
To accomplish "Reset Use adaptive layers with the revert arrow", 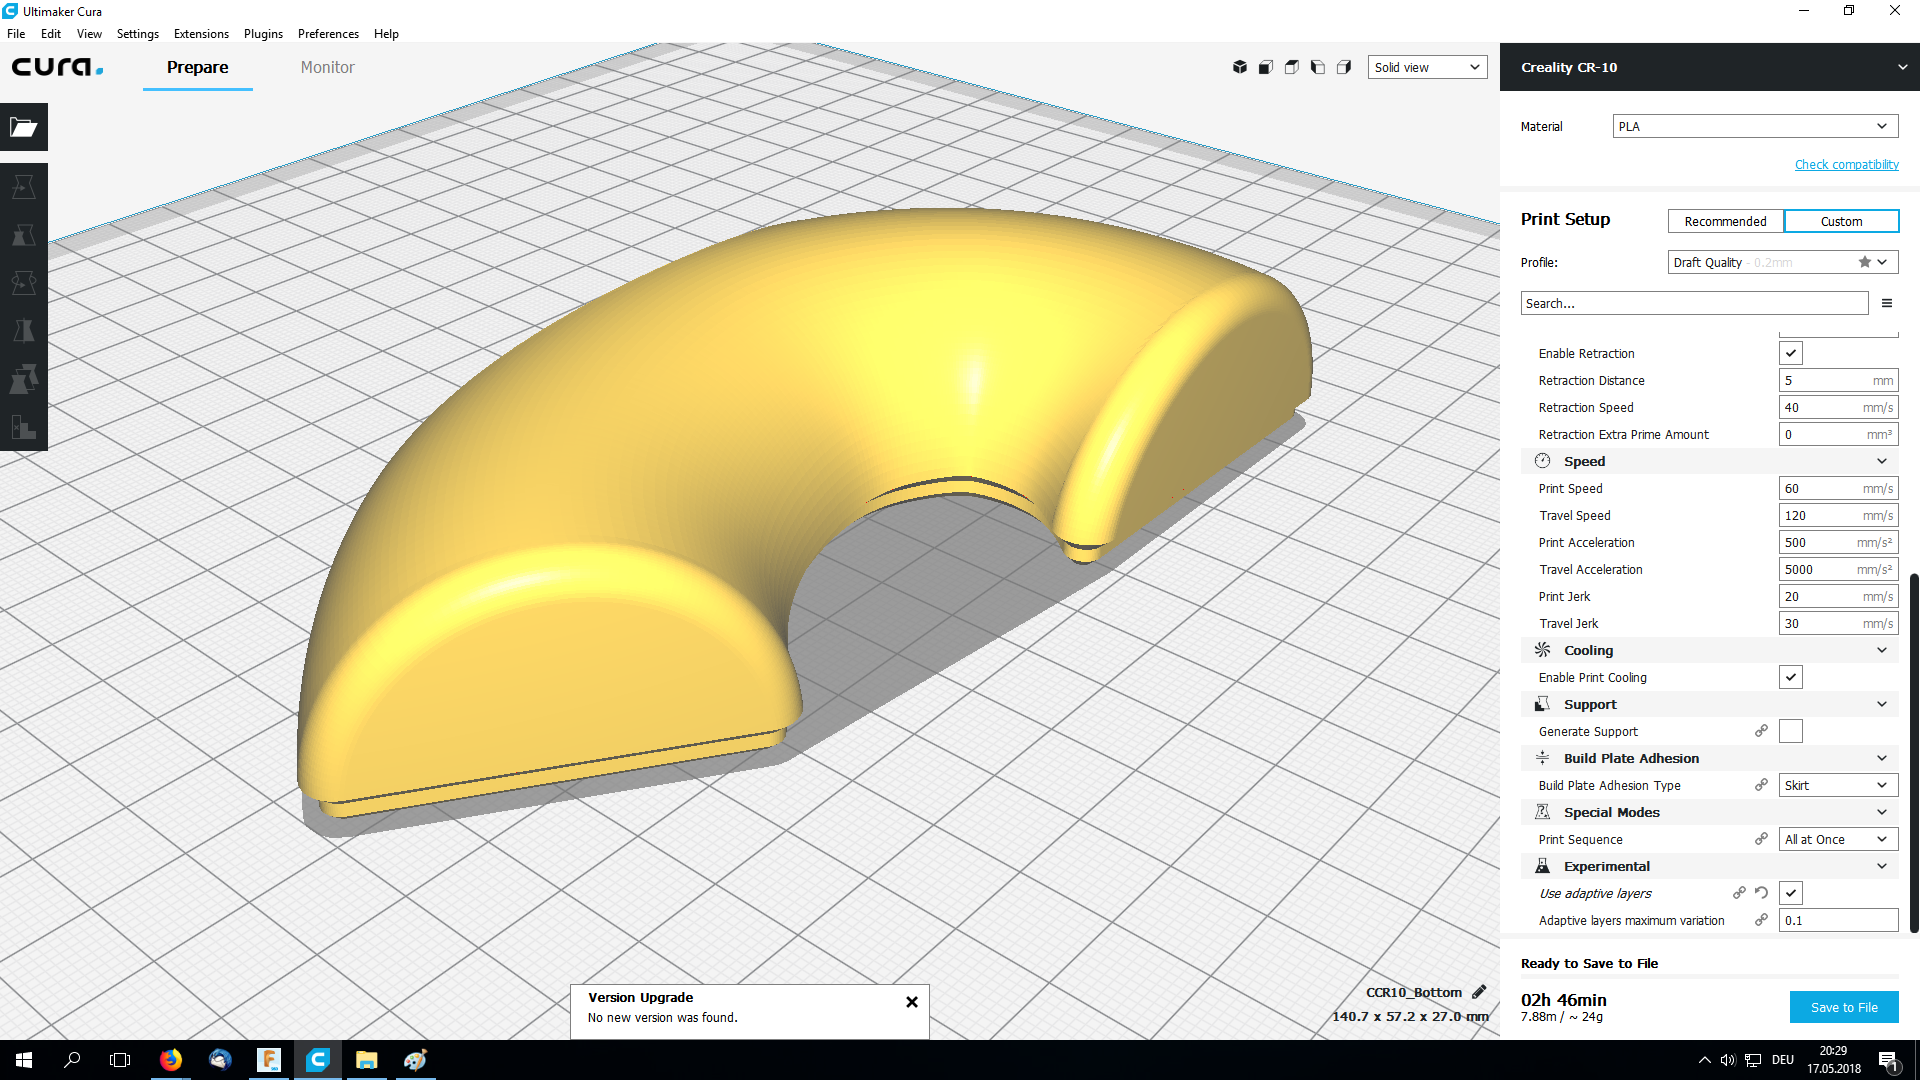I will click(1762, 893).
